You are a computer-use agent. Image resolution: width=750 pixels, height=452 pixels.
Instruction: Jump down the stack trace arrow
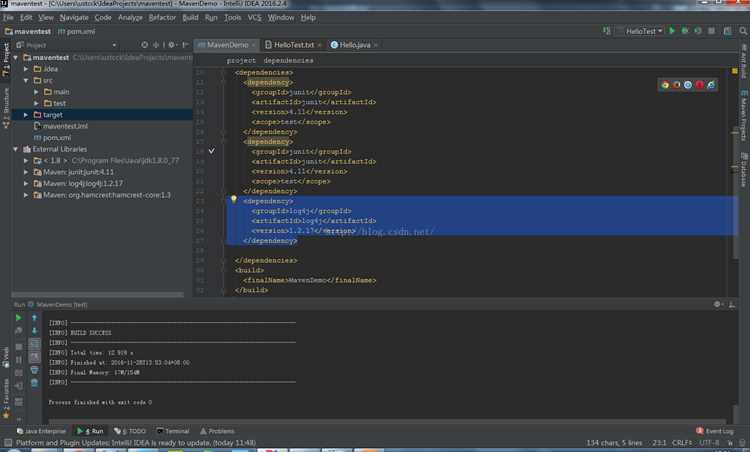[34, 331]
